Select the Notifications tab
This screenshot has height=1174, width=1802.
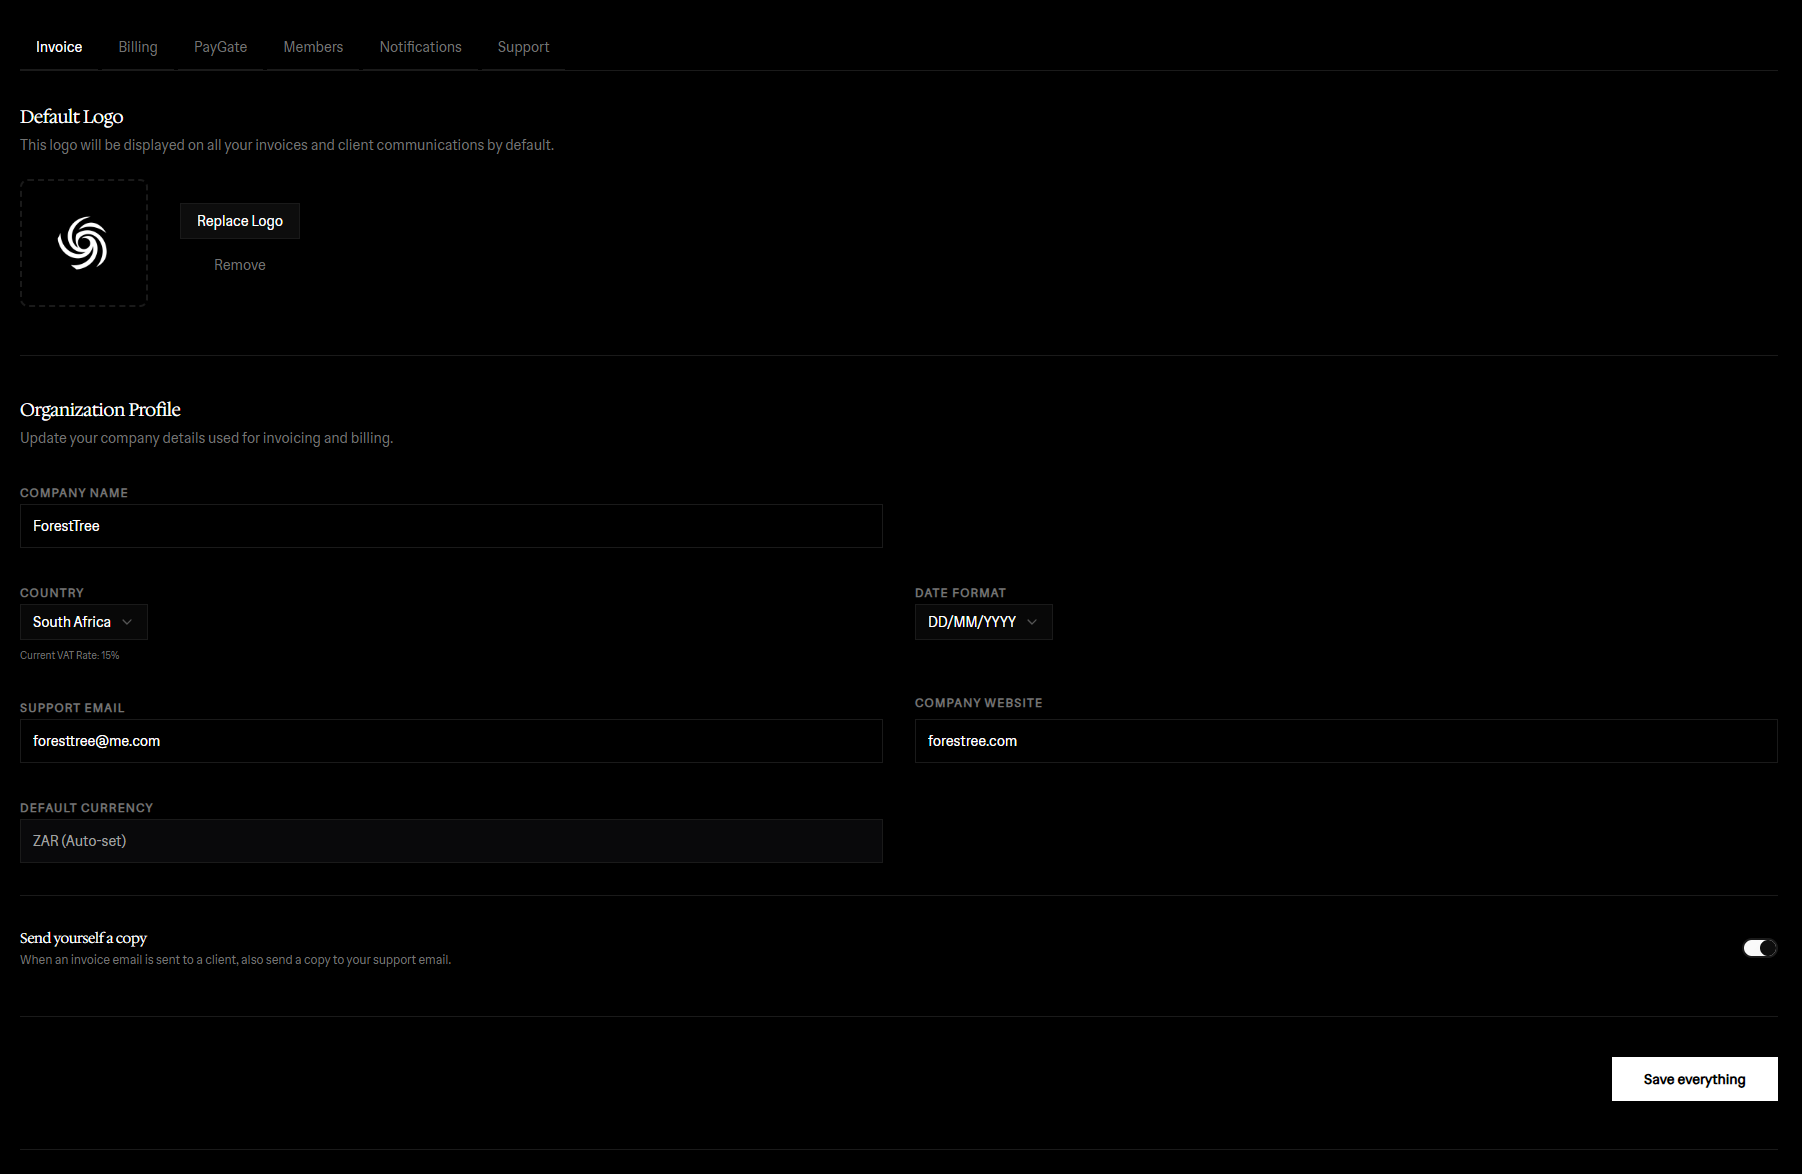pos(420,47)
